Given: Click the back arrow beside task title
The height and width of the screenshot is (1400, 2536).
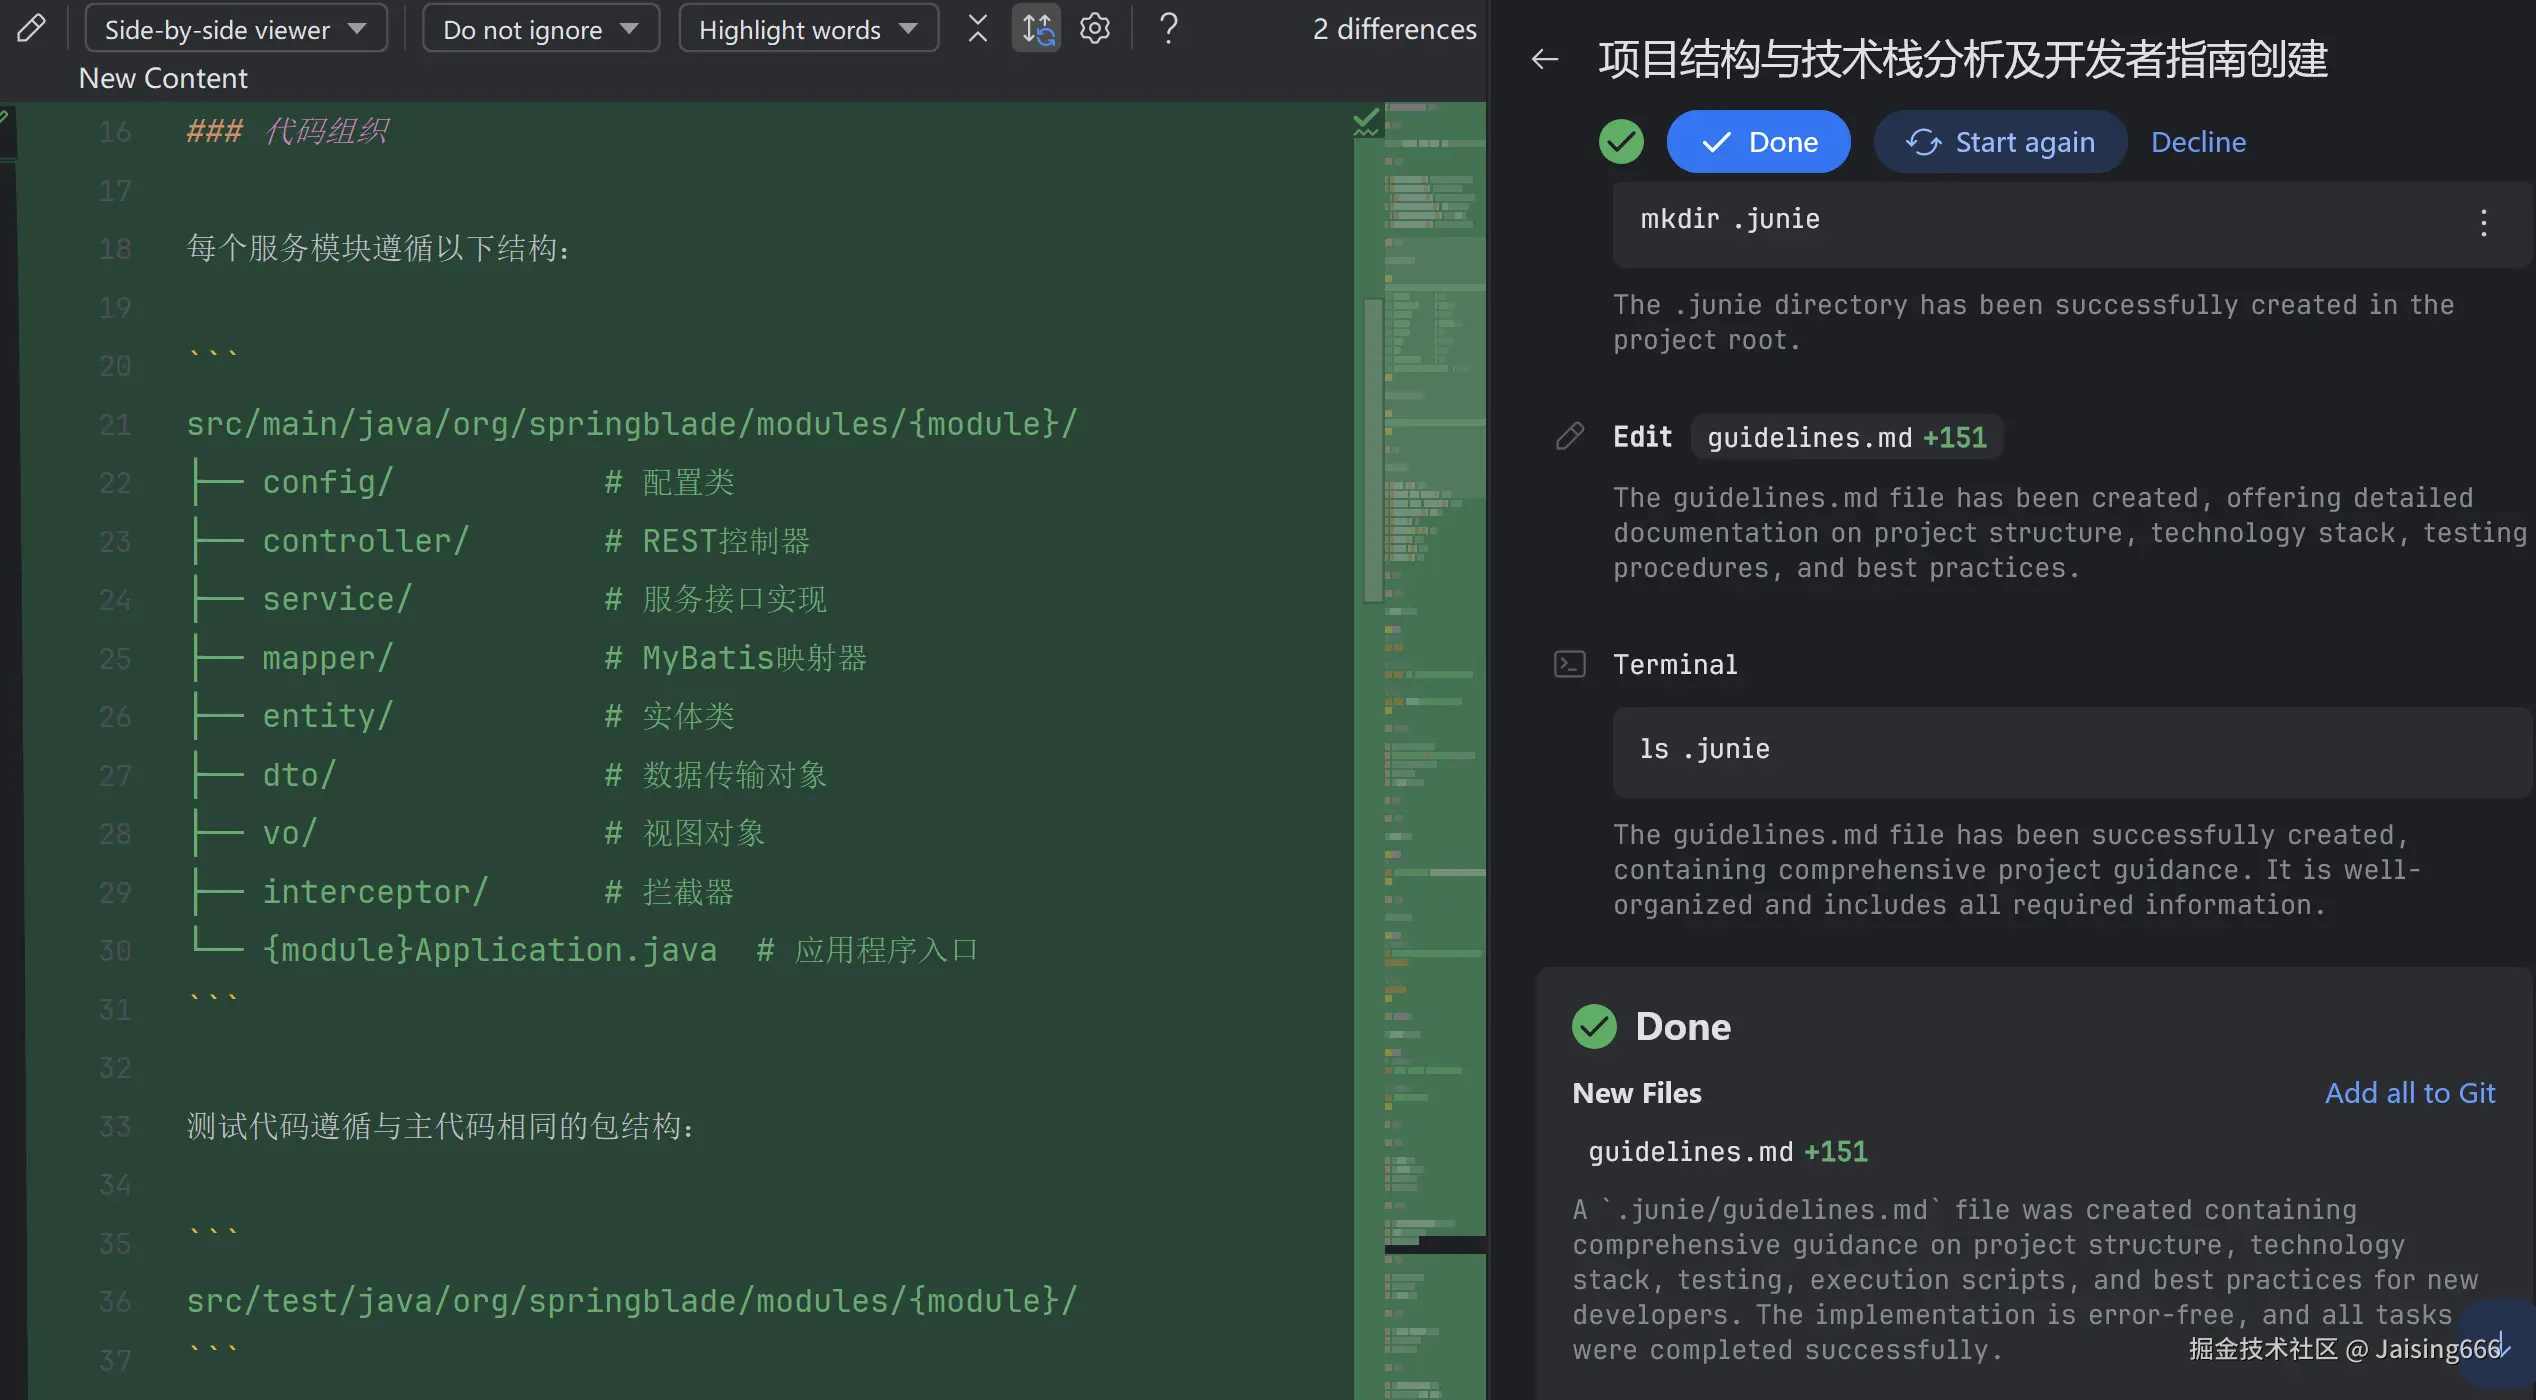Looking at the screenshot, I should point(1545,60).
